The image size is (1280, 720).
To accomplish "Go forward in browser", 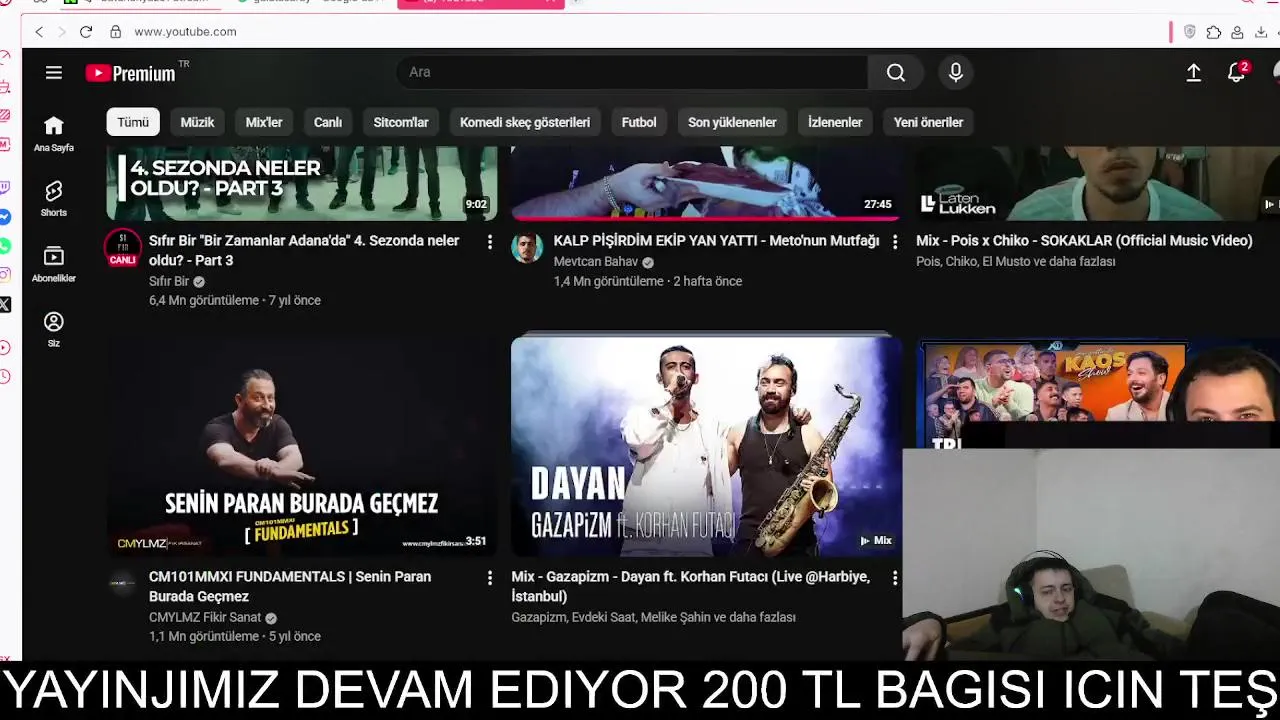I will [62, 32].
